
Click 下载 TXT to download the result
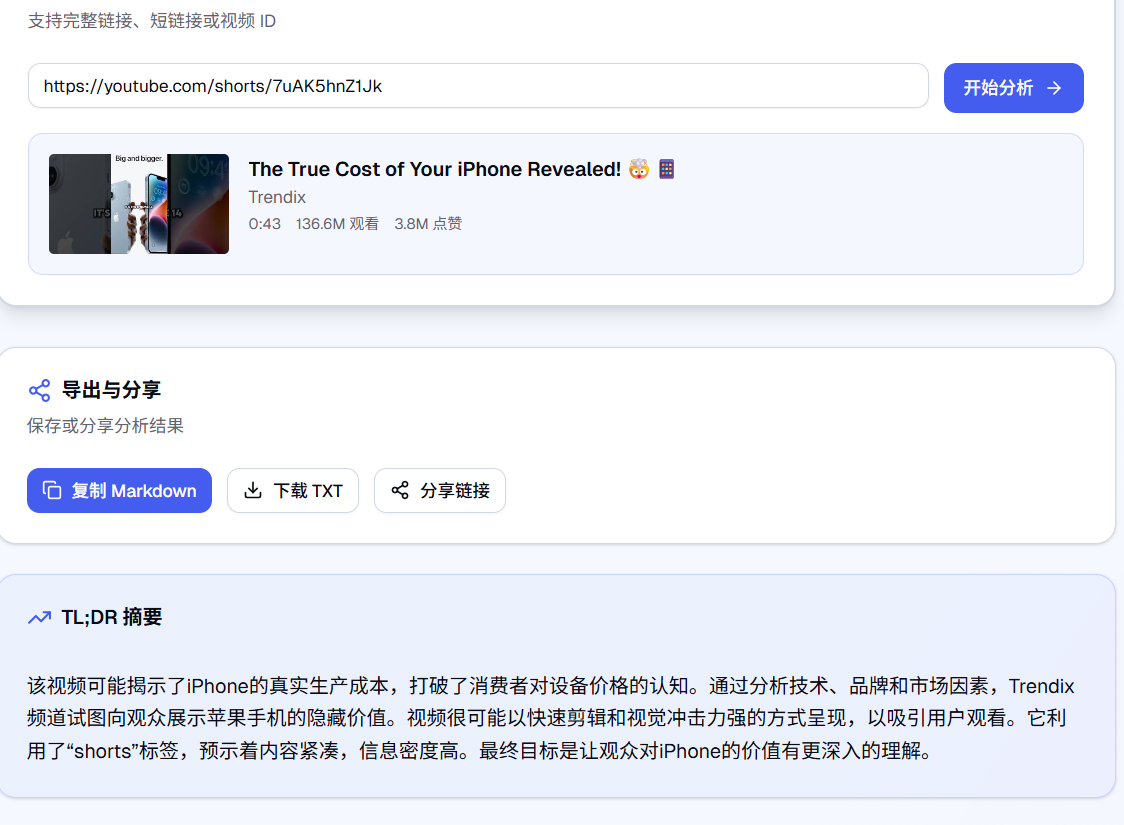[x=293, y=490]
